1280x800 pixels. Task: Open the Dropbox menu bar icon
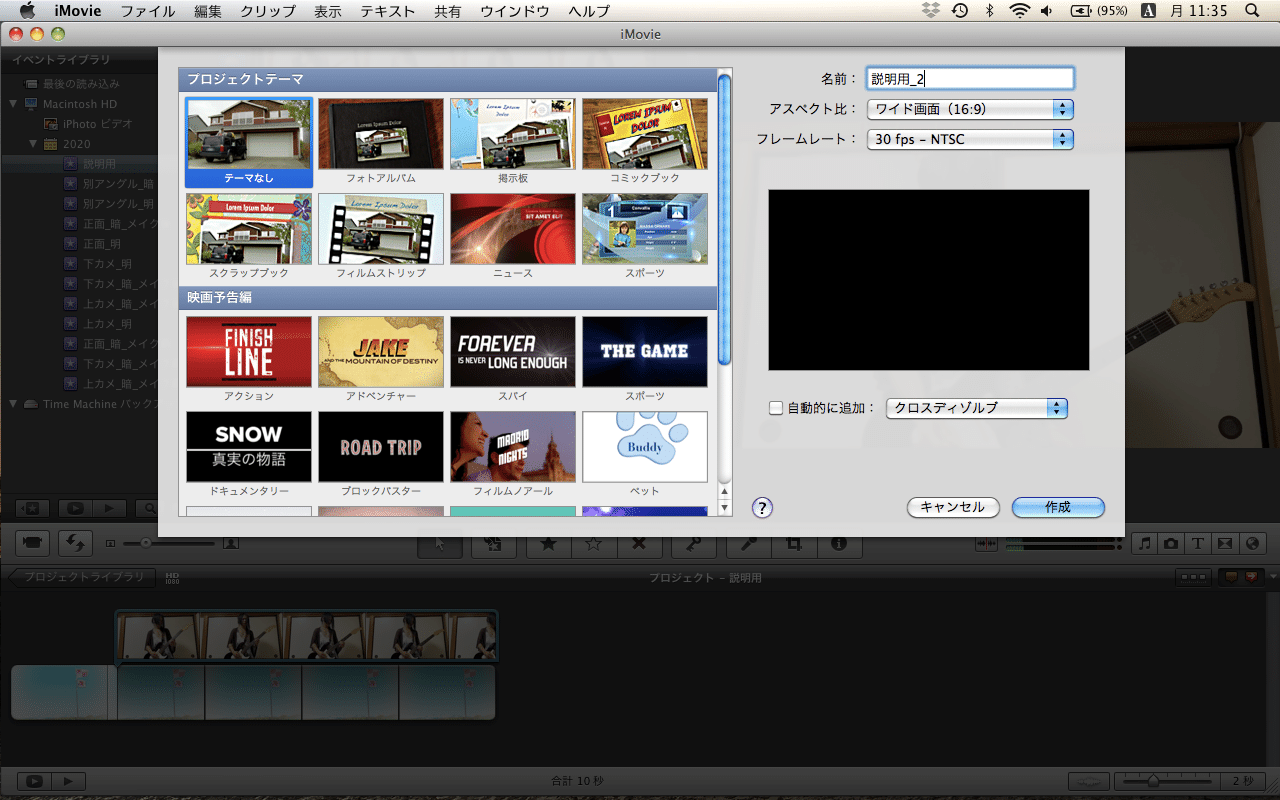point(931,11)
